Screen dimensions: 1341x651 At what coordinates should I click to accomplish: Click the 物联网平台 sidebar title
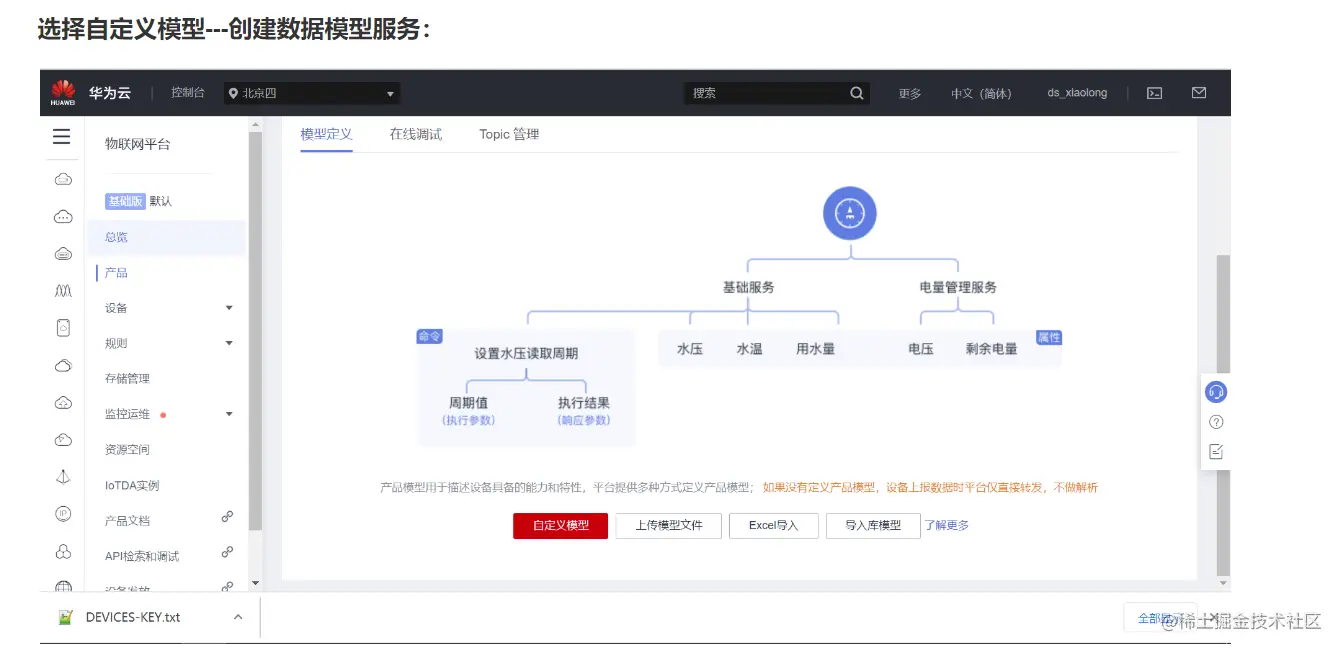tap(138, 144)
